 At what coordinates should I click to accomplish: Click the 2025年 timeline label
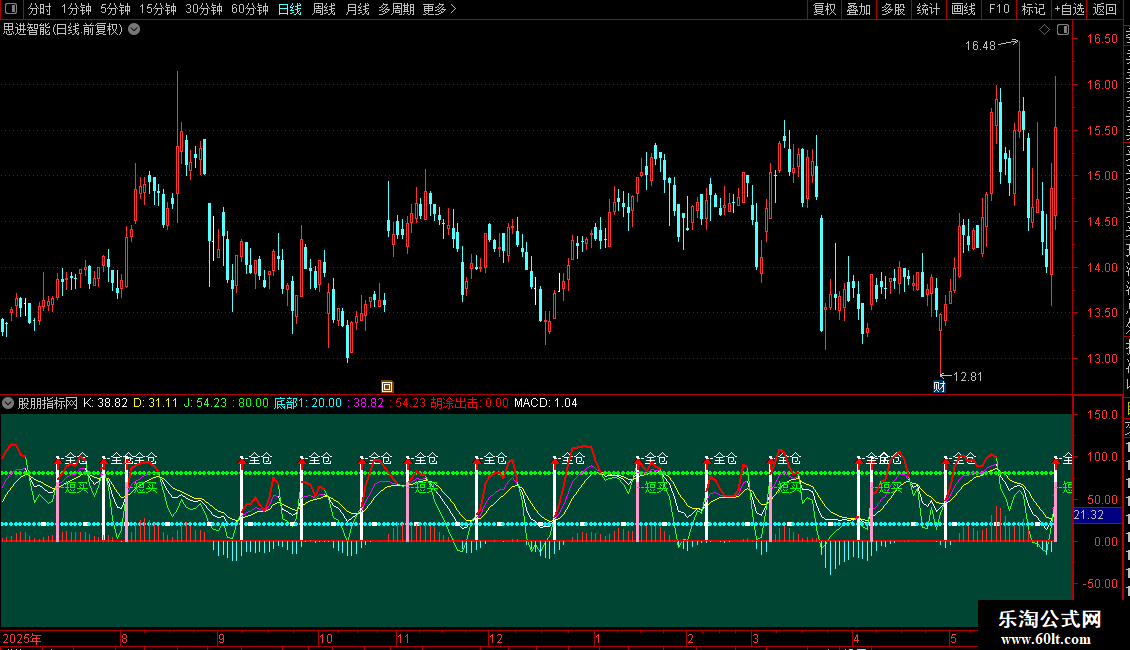click(x=22, y=638)
